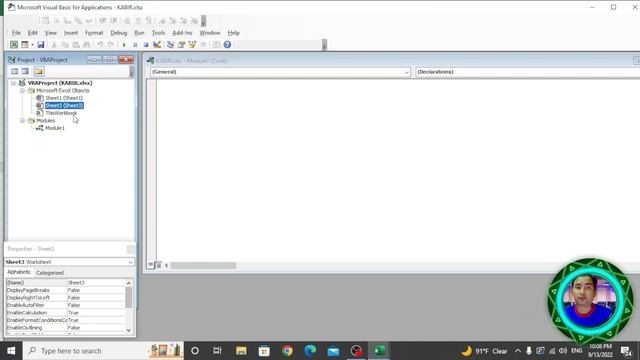Image resolution: width=640 pixels, height=360 pixels.
Task: Open the (Declarations) procedure dropdown
Action: coord(527,72)
